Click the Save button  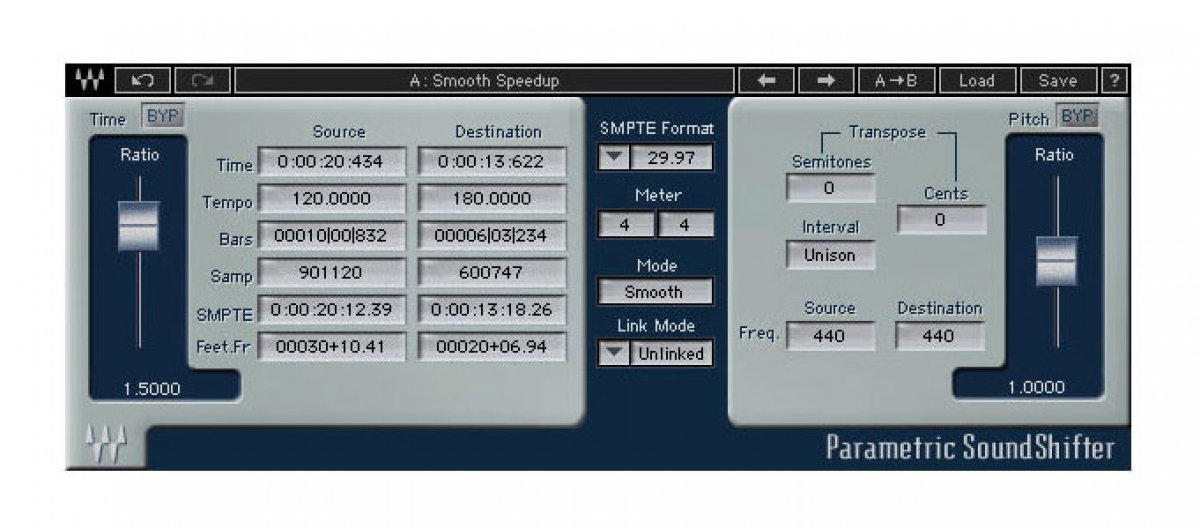click(x=1057, y=80)
